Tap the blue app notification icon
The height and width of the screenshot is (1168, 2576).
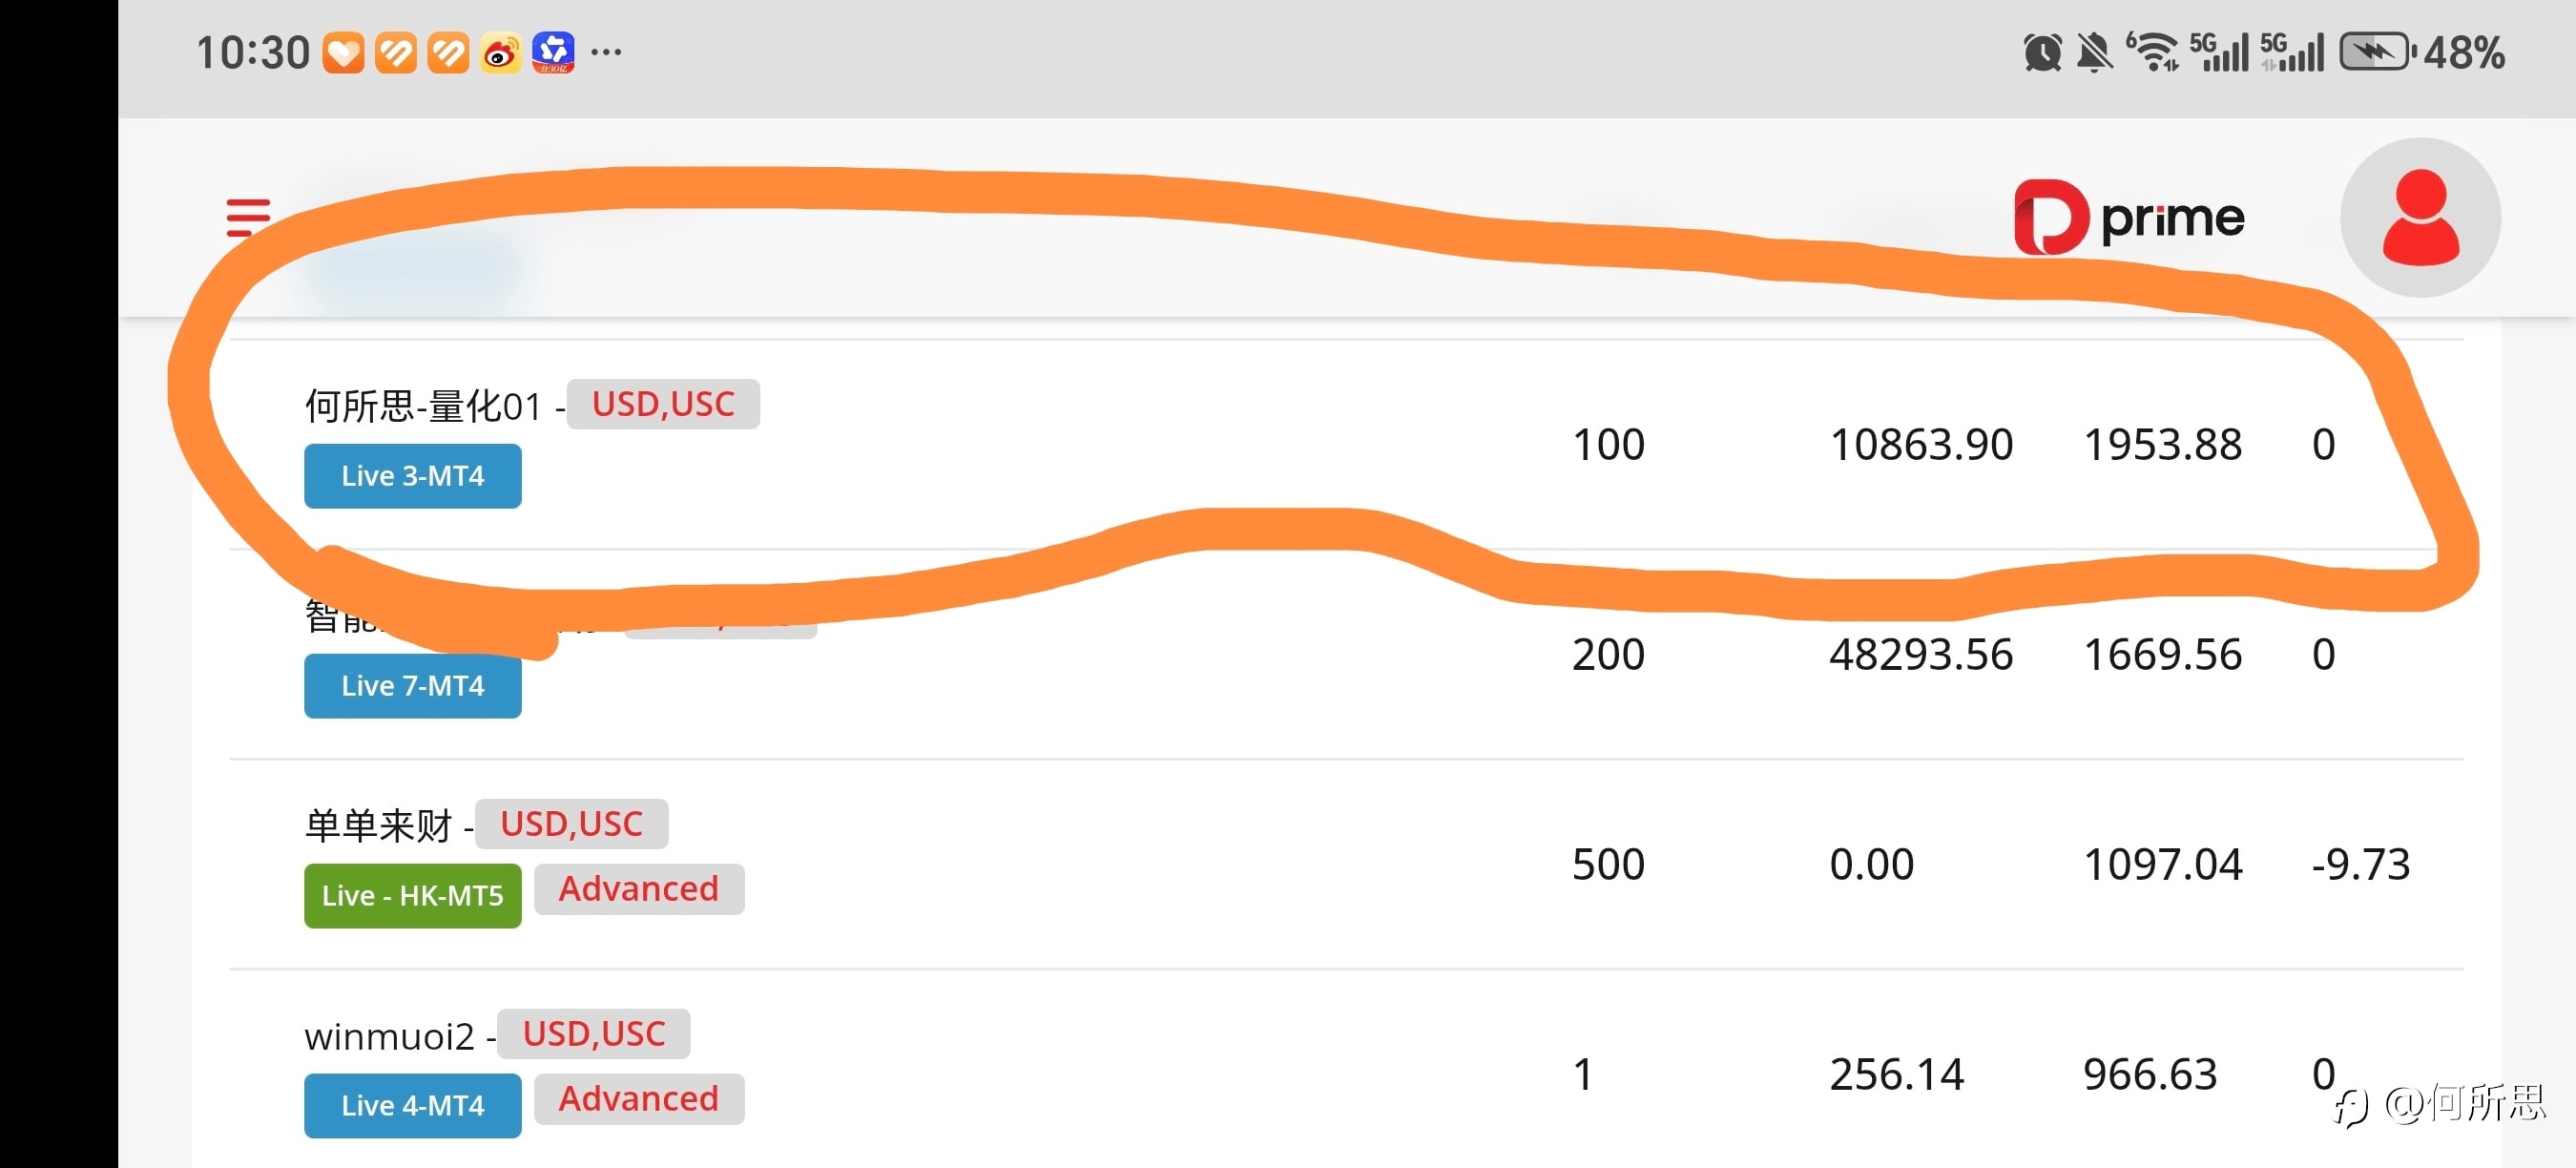click(x=553, y=53)
